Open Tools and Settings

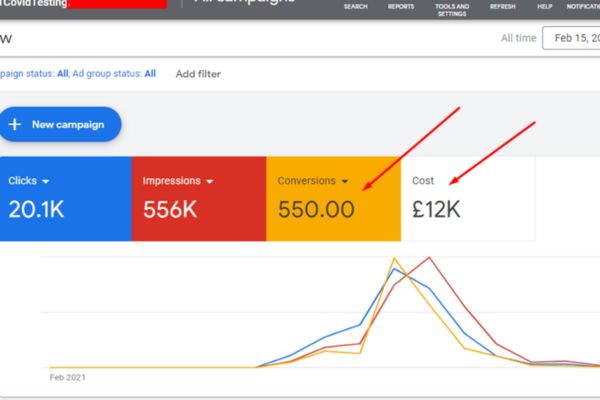(452, 10)
